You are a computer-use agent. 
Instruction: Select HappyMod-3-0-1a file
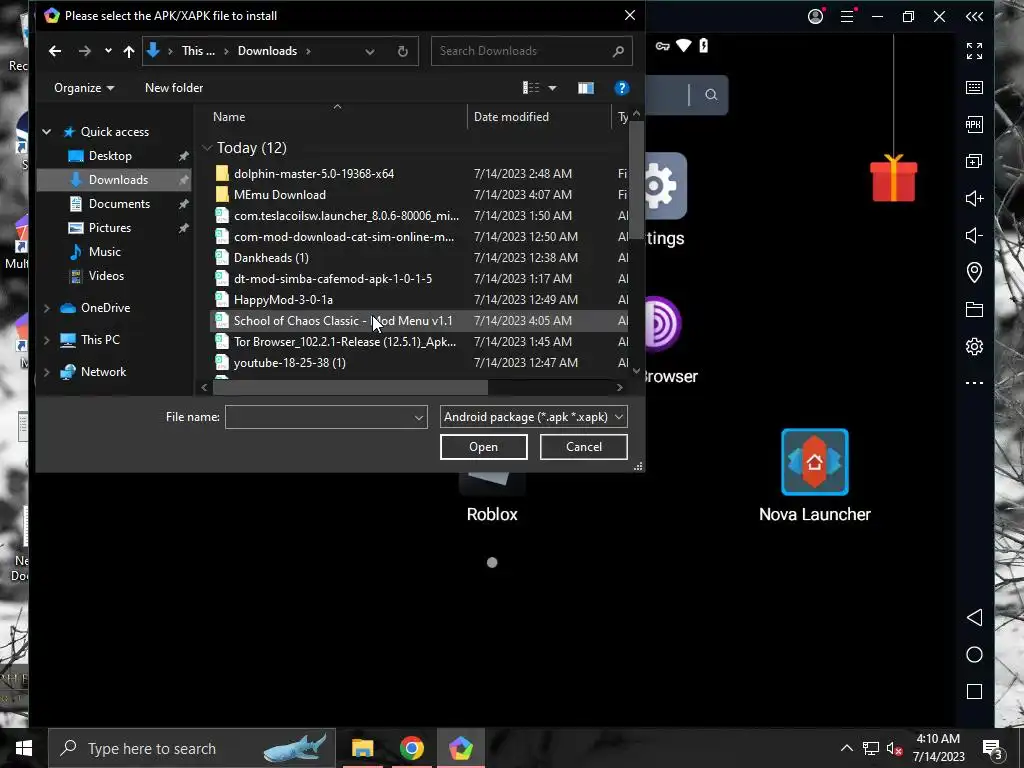pos(418,299)
